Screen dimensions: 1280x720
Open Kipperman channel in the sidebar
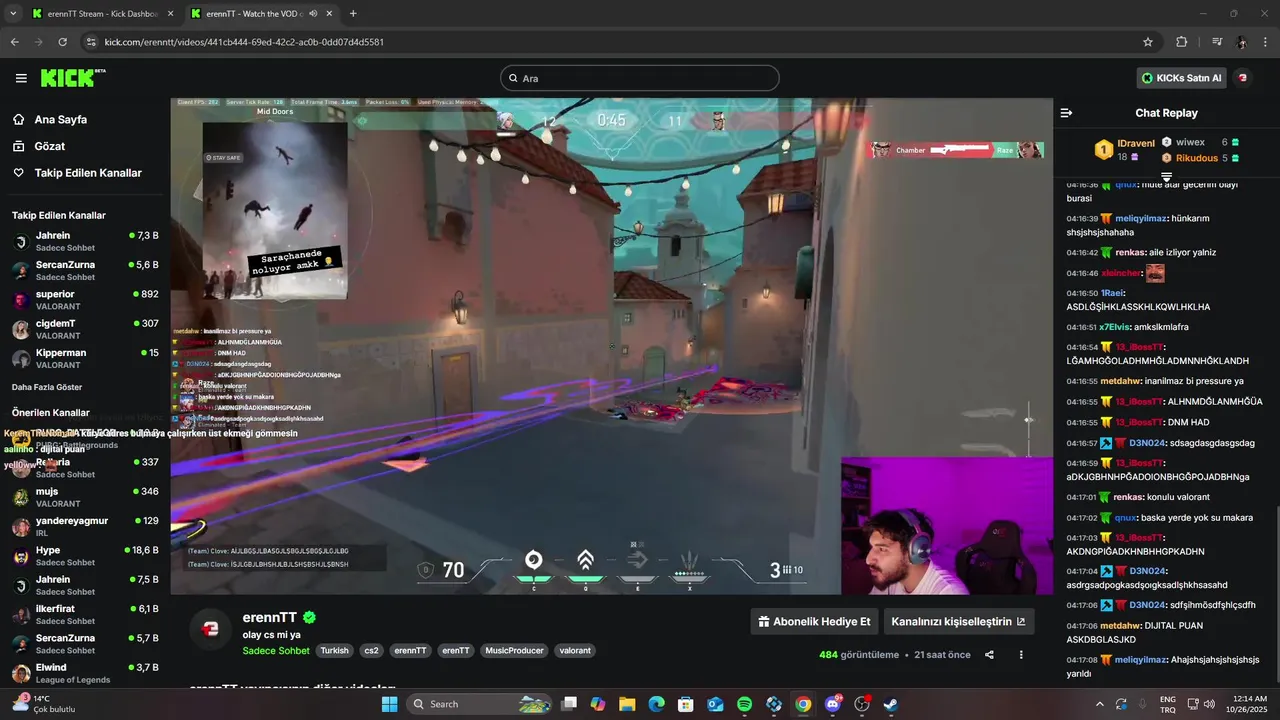pyautogui.click(x=85, y=358)
